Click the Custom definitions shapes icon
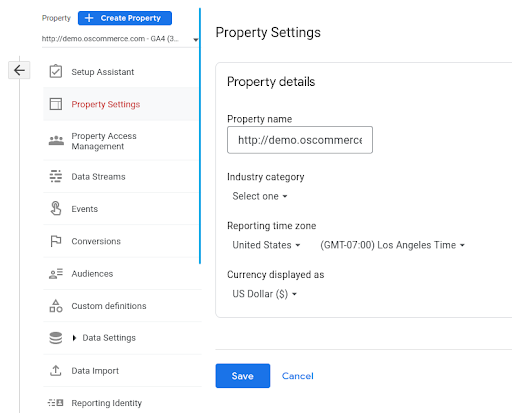This screenshot has width=512, height=413. point(56,306)
